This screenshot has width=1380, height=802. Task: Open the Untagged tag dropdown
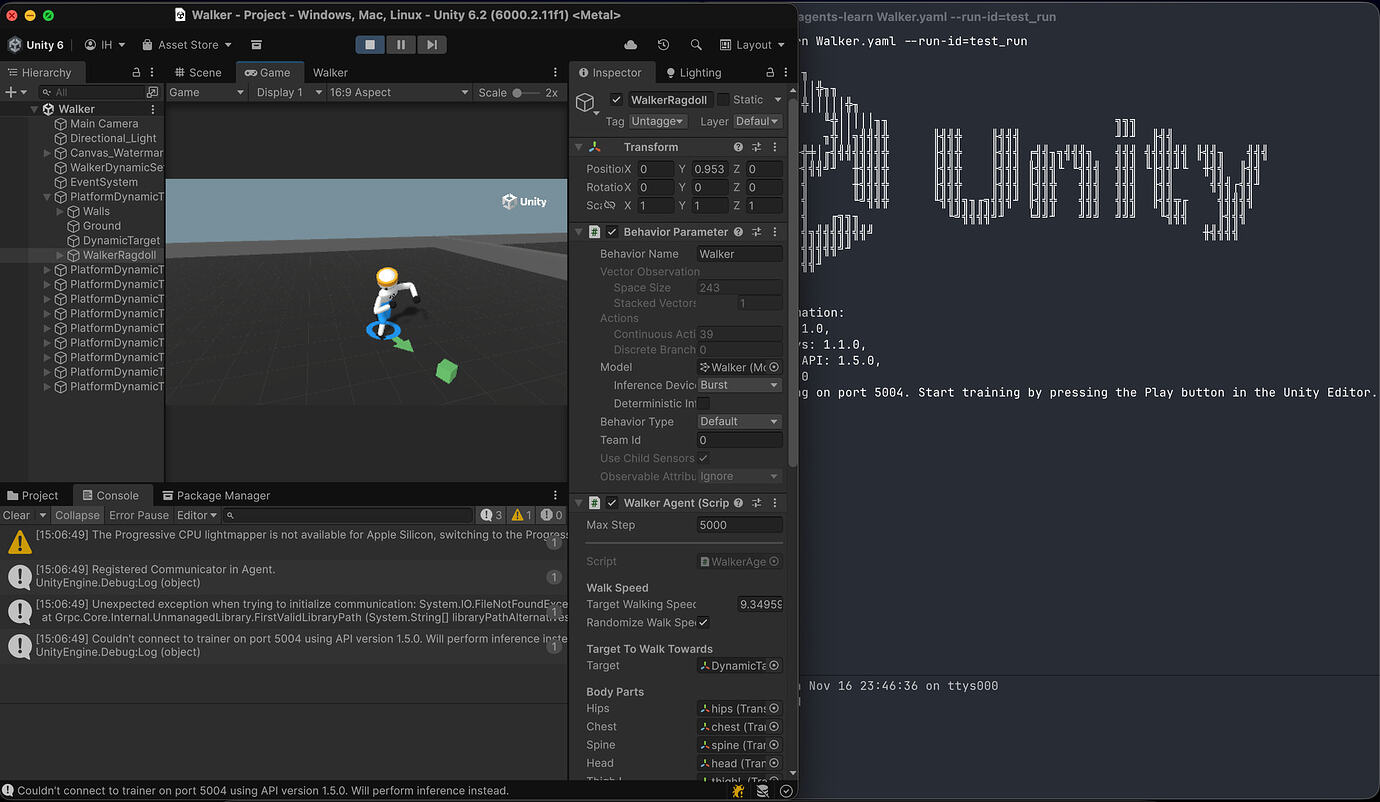point(657,120)
